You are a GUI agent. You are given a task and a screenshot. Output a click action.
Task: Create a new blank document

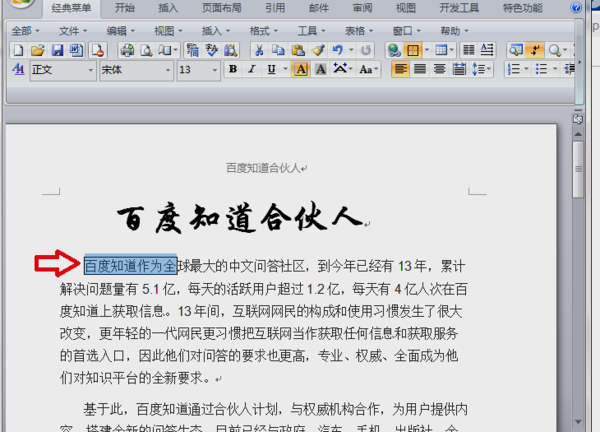(x=18, y=50)
